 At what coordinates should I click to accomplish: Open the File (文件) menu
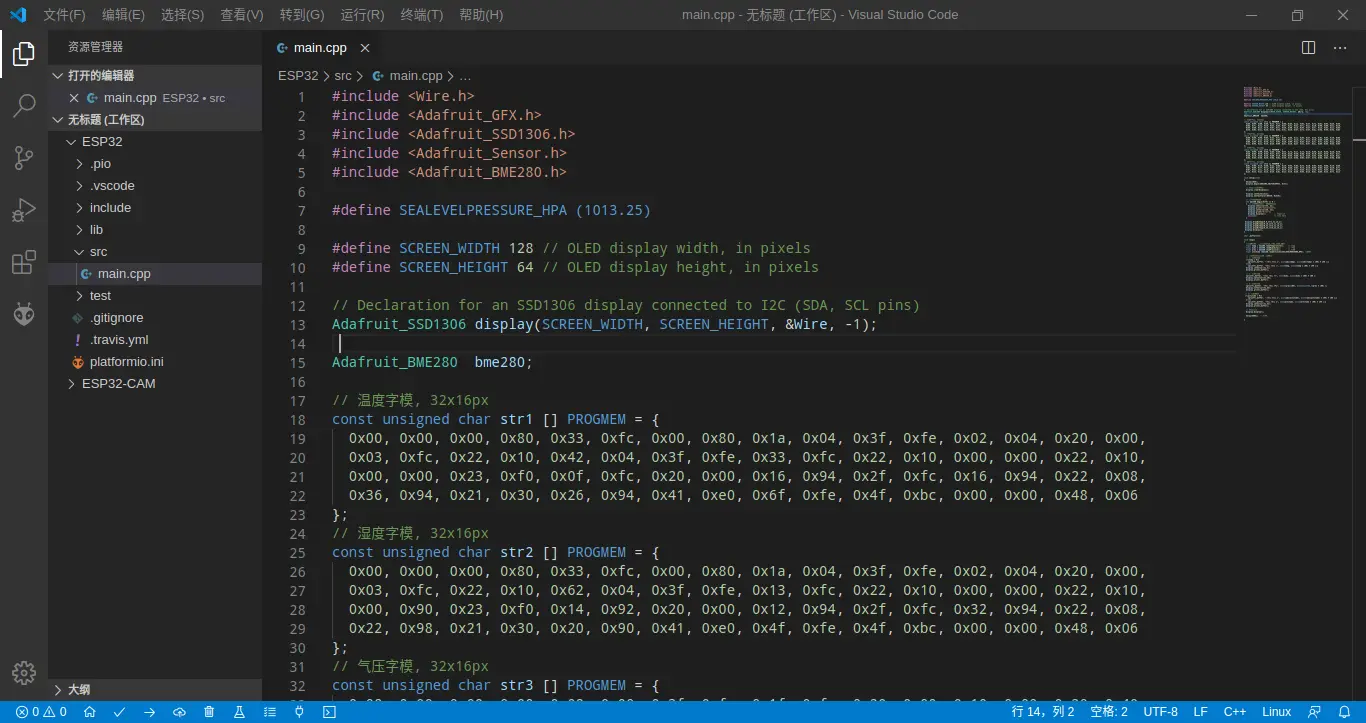64,15
